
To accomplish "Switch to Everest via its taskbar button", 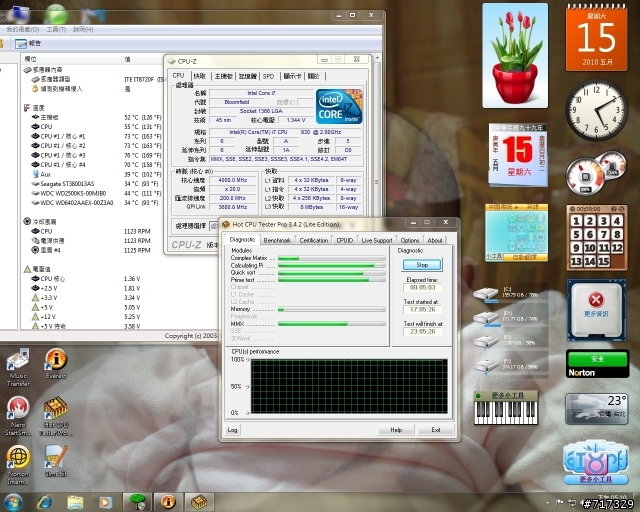I will (168, 502).
